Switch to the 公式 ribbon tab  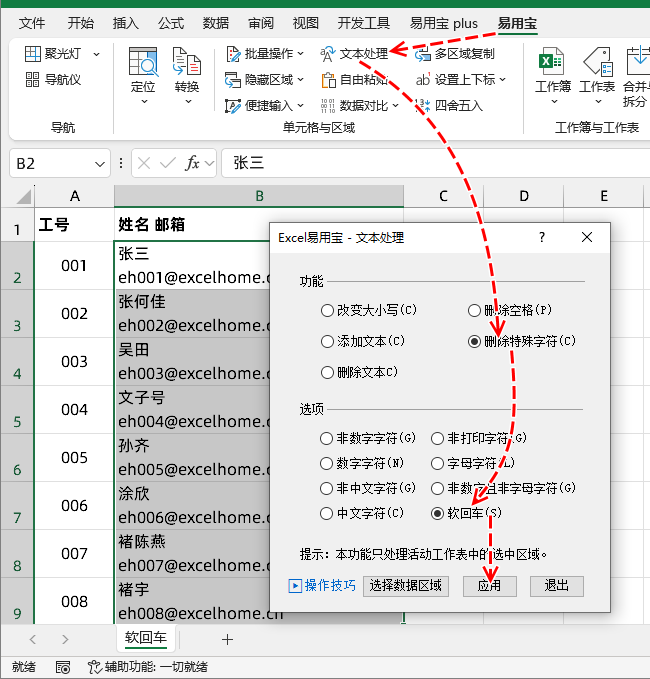pos(171,23)
